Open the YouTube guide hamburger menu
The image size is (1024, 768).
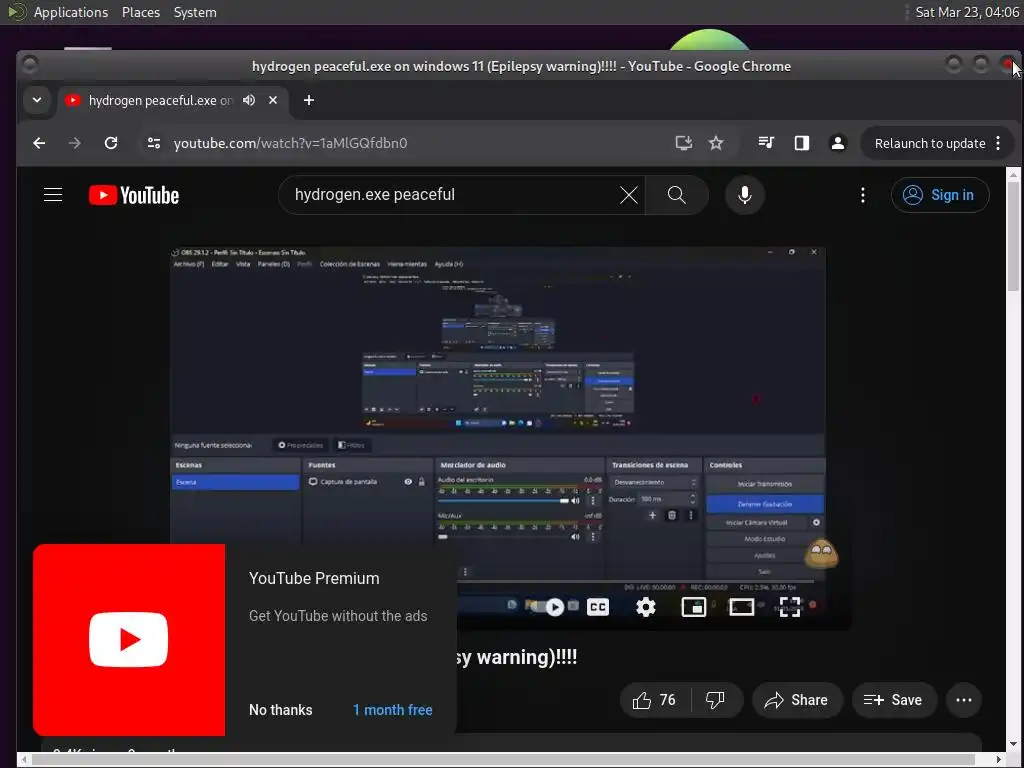click(x=53, y=195)
